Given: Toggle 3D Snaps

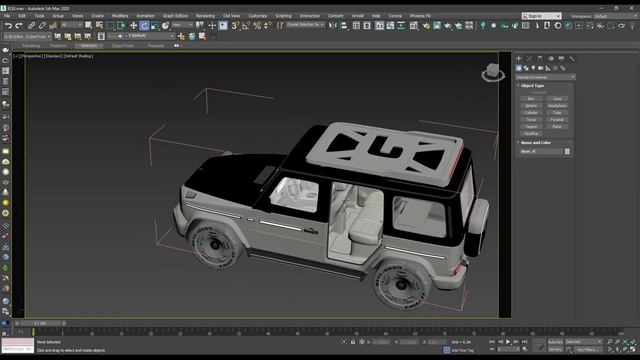Looking at the screenshot, I should [235, 26].
